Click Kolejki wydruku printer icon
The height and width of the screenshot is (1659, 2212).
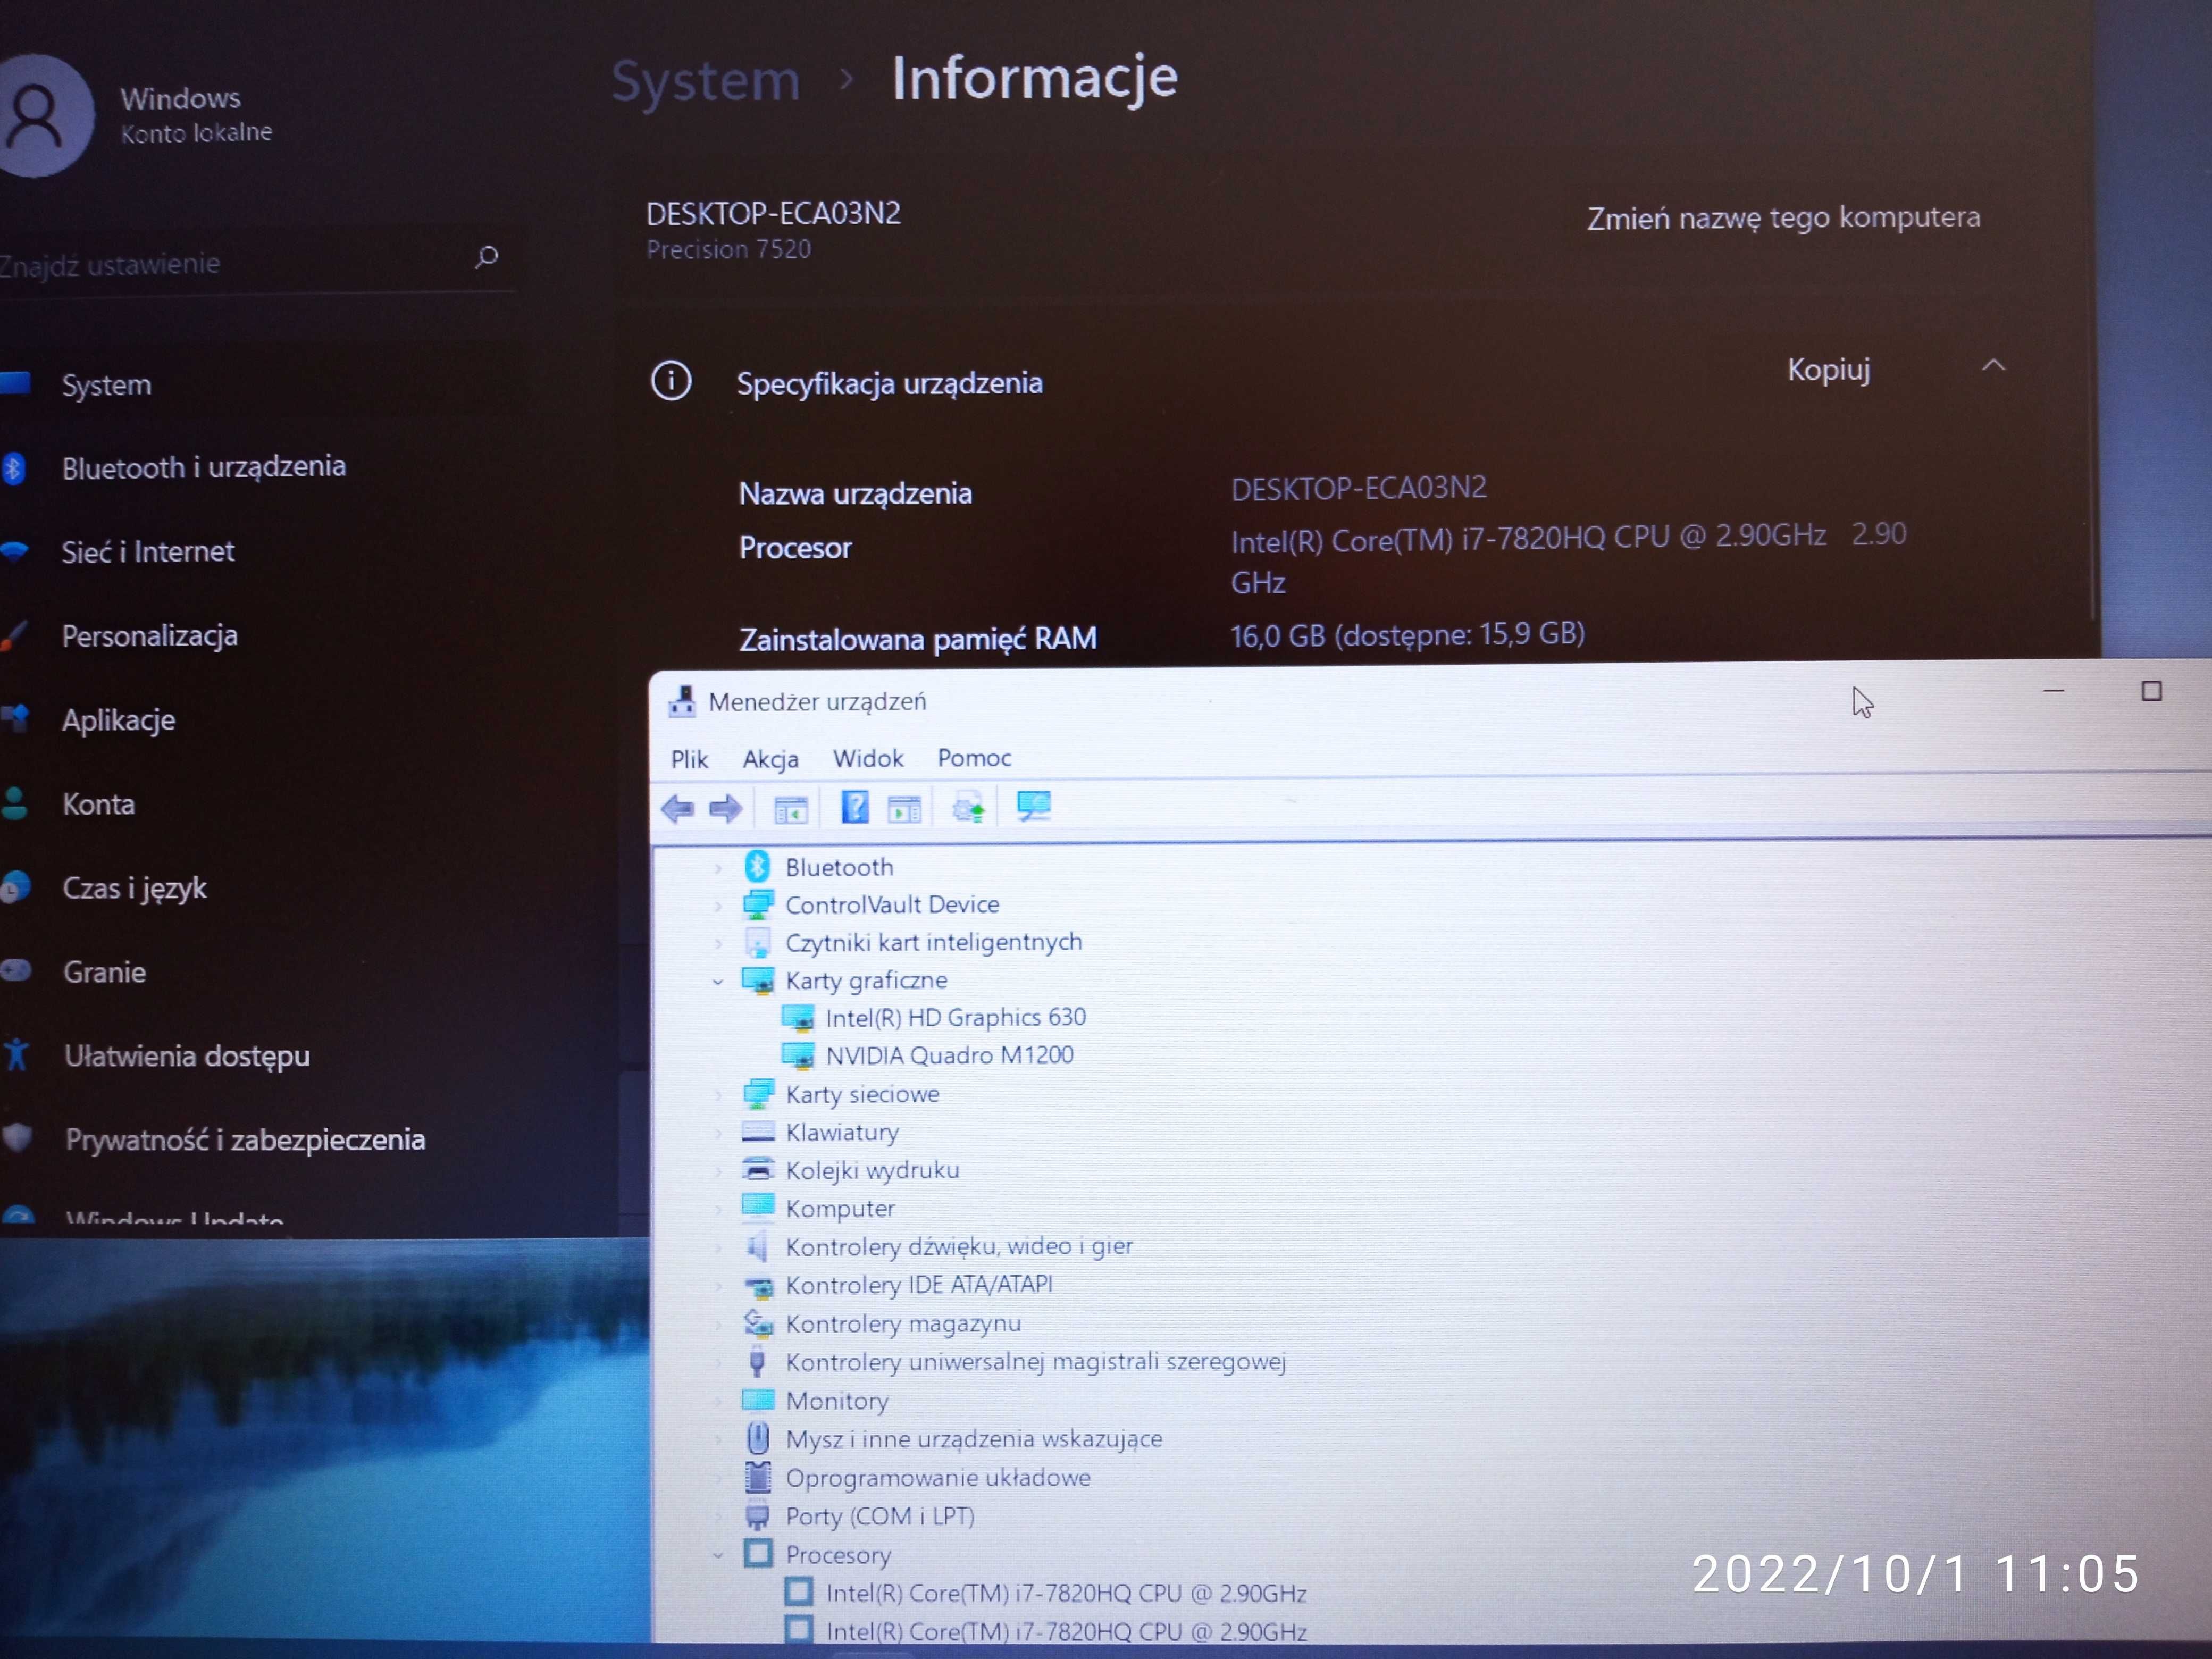pyautogui.click(x=758, y=1169)
